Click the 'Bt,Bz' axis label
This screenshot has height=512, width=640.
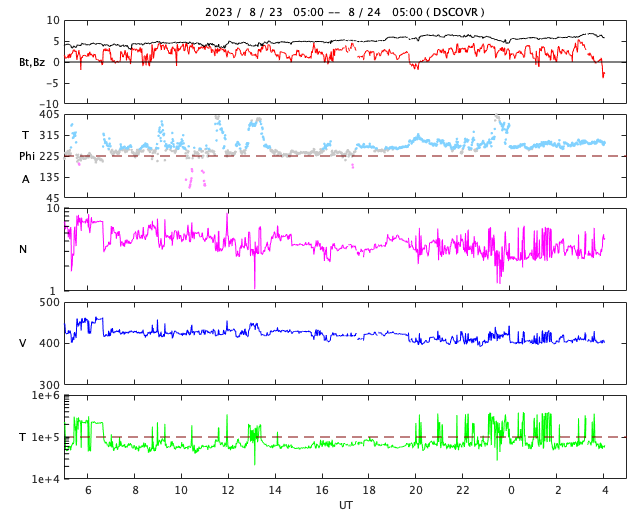[32, 62]
